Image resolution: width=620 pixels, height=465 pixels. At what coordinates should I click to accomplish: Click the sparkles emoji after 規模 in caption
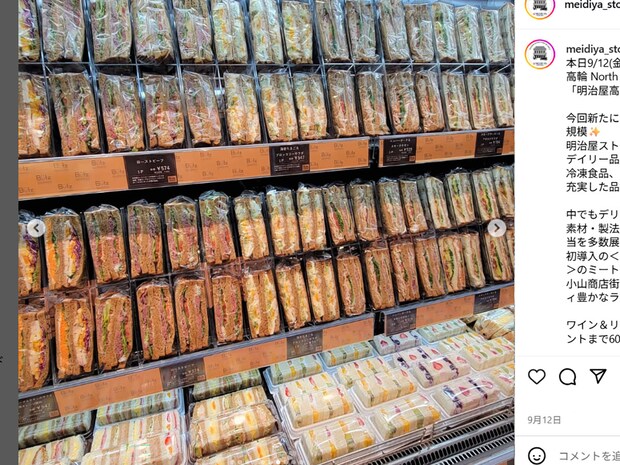594,132
